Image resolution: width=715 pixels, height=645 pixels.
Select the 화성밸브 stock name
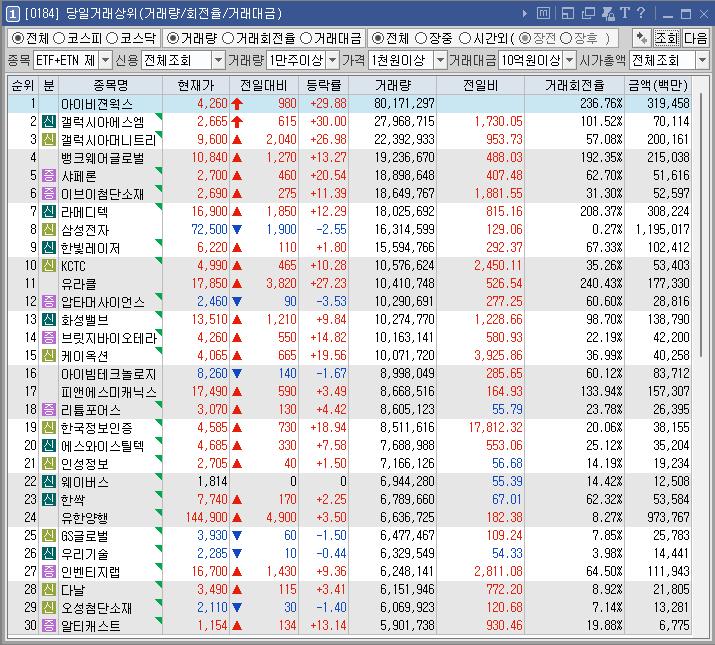tap(85, 320)
